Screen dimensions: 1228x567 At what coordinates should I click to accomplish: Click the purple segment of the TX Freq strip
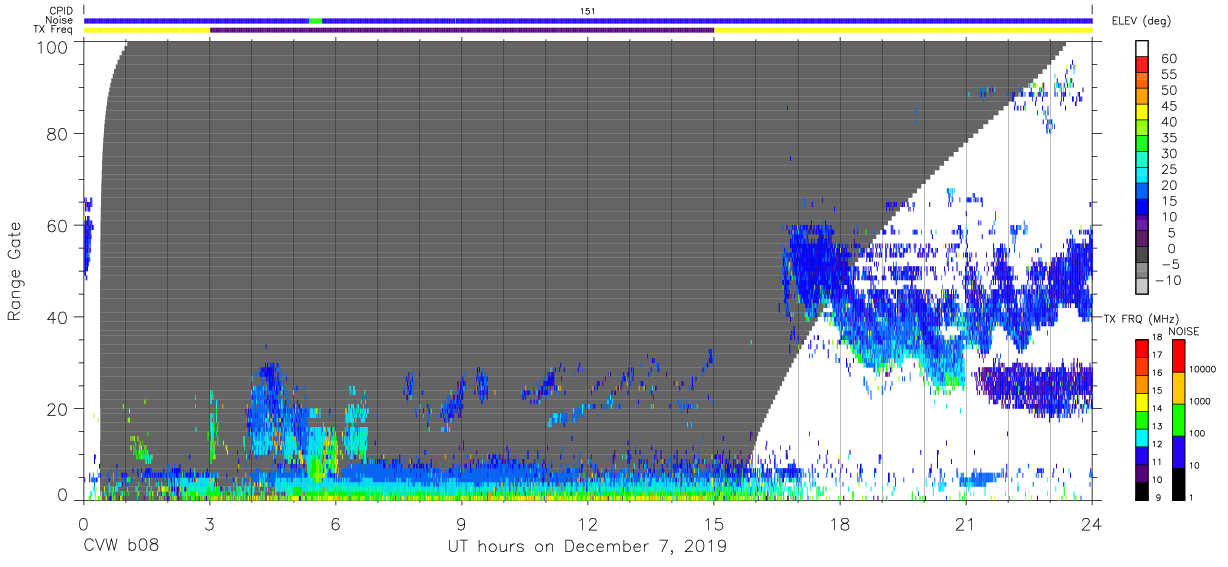[x=462, y=30]
